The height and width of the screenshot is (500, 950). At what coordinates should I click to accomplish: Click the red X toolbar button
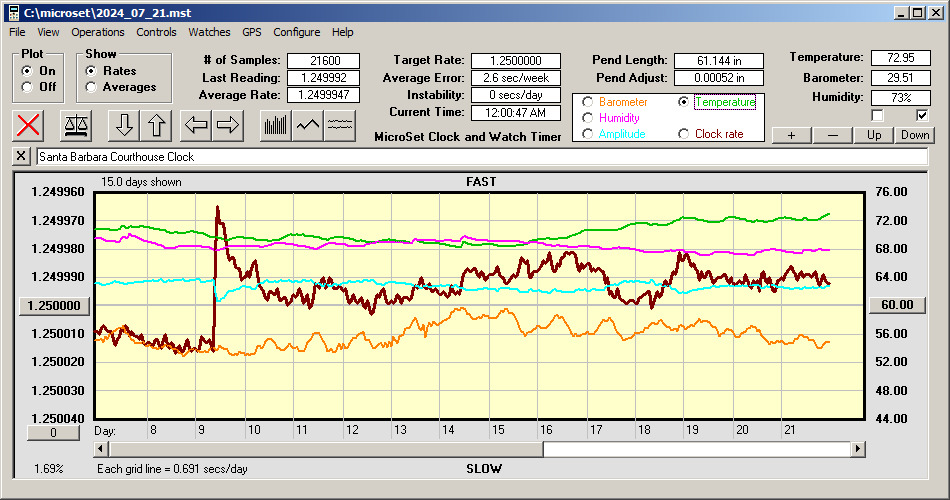pos(30,125)
